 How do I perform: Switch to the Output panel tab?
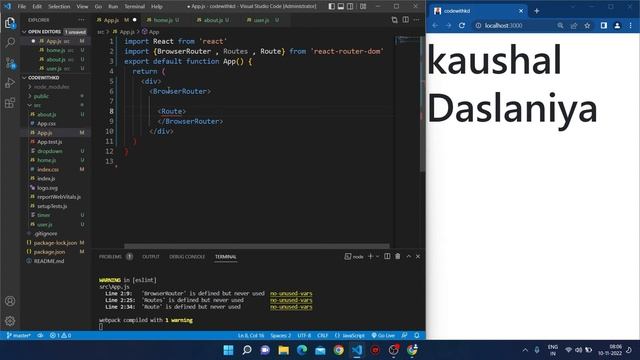[151, 257]
